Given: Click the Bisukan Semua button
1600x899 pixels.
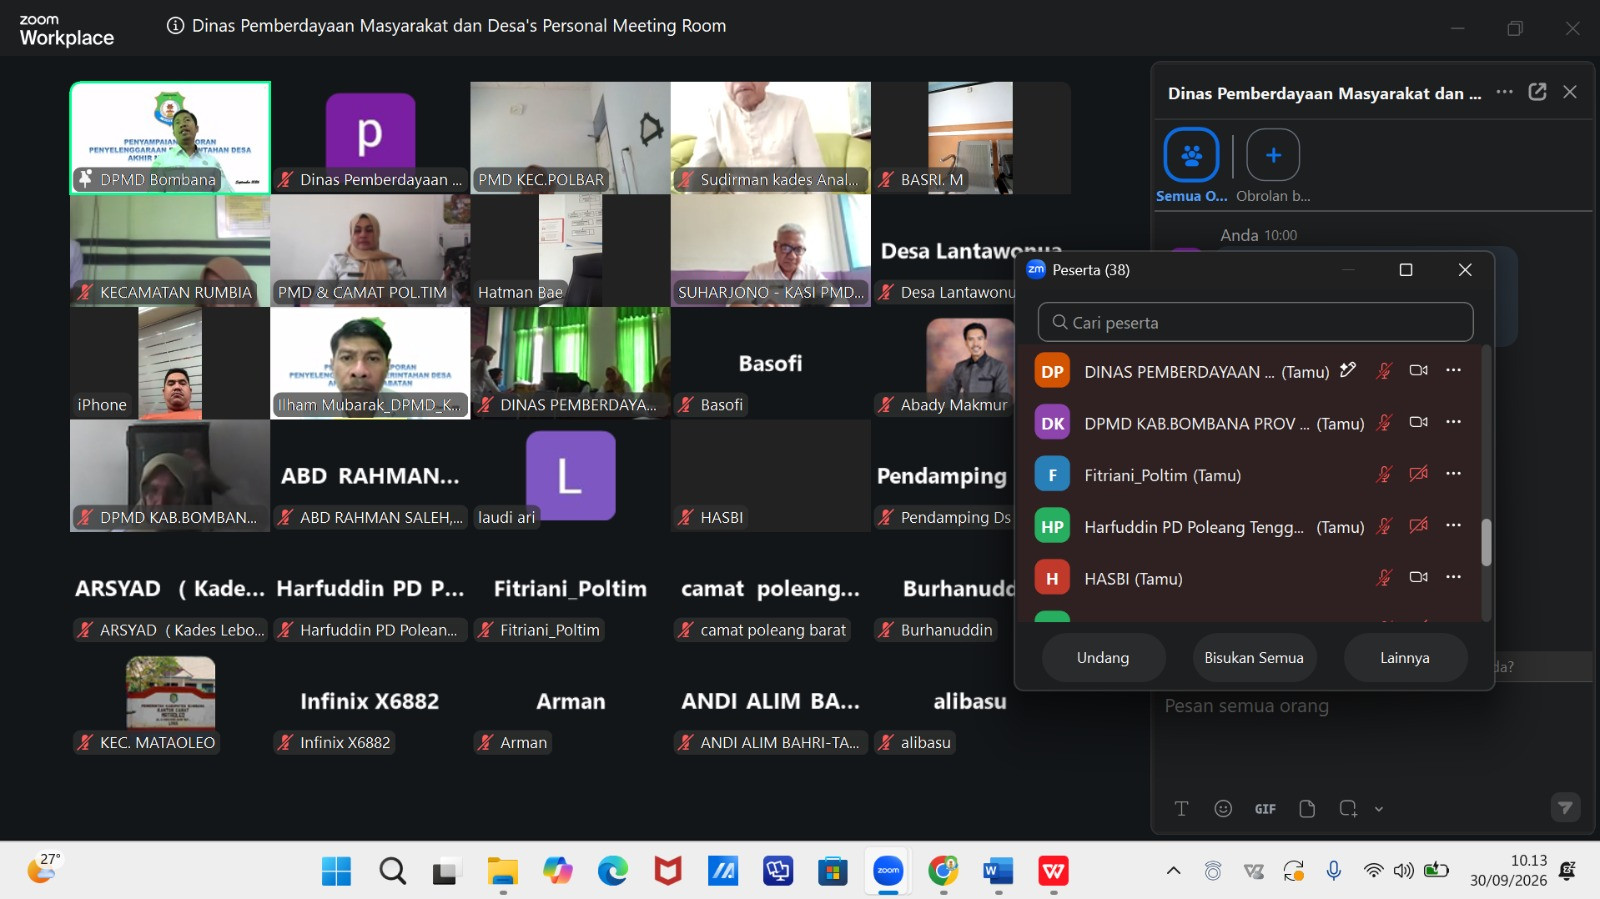Looking at the screenshot, I should [x=1254, y=658].
